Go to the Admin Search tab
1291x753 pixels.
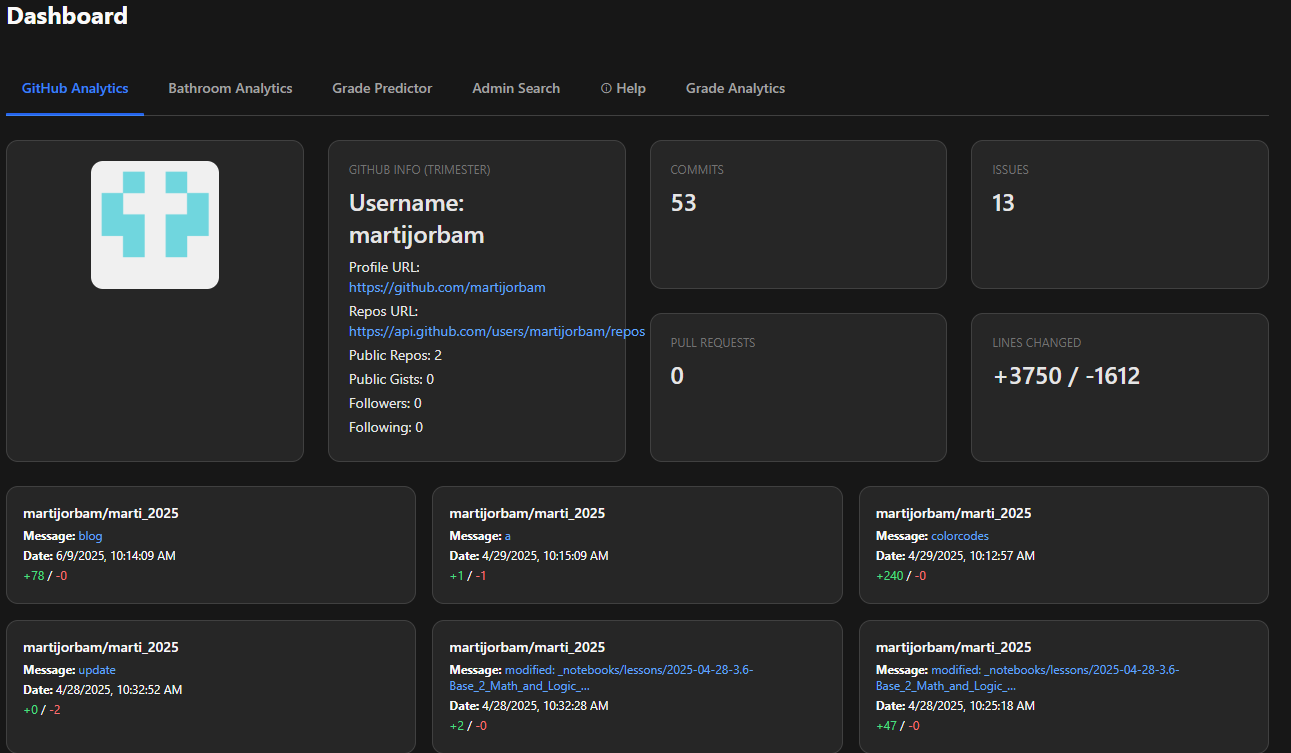516,88
